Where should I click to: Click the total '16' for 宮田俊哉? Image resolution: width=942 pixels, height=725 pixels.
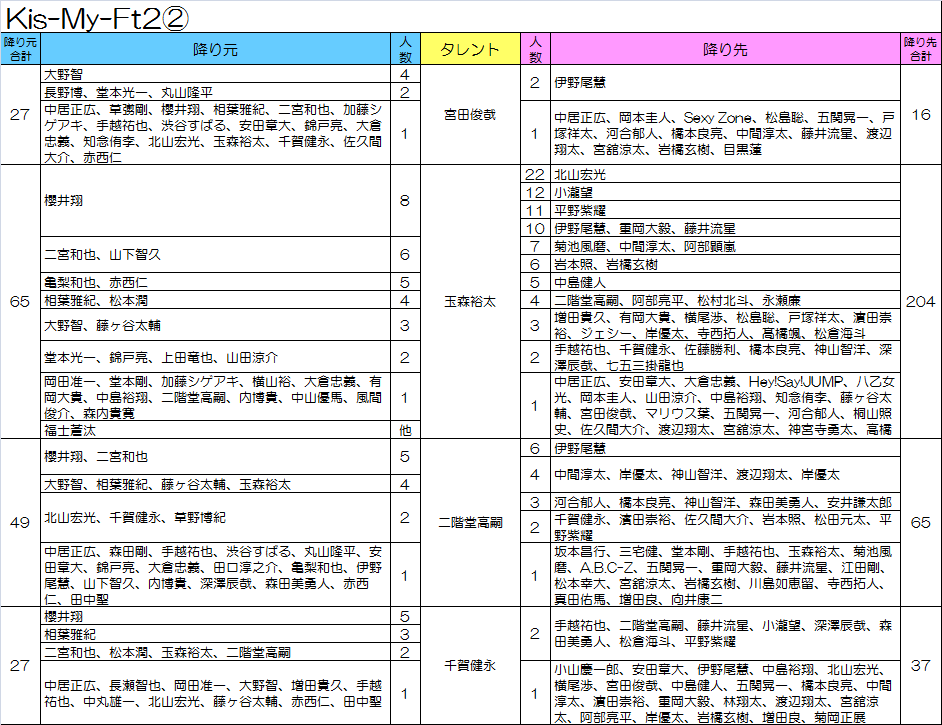[x=920, y=115]
